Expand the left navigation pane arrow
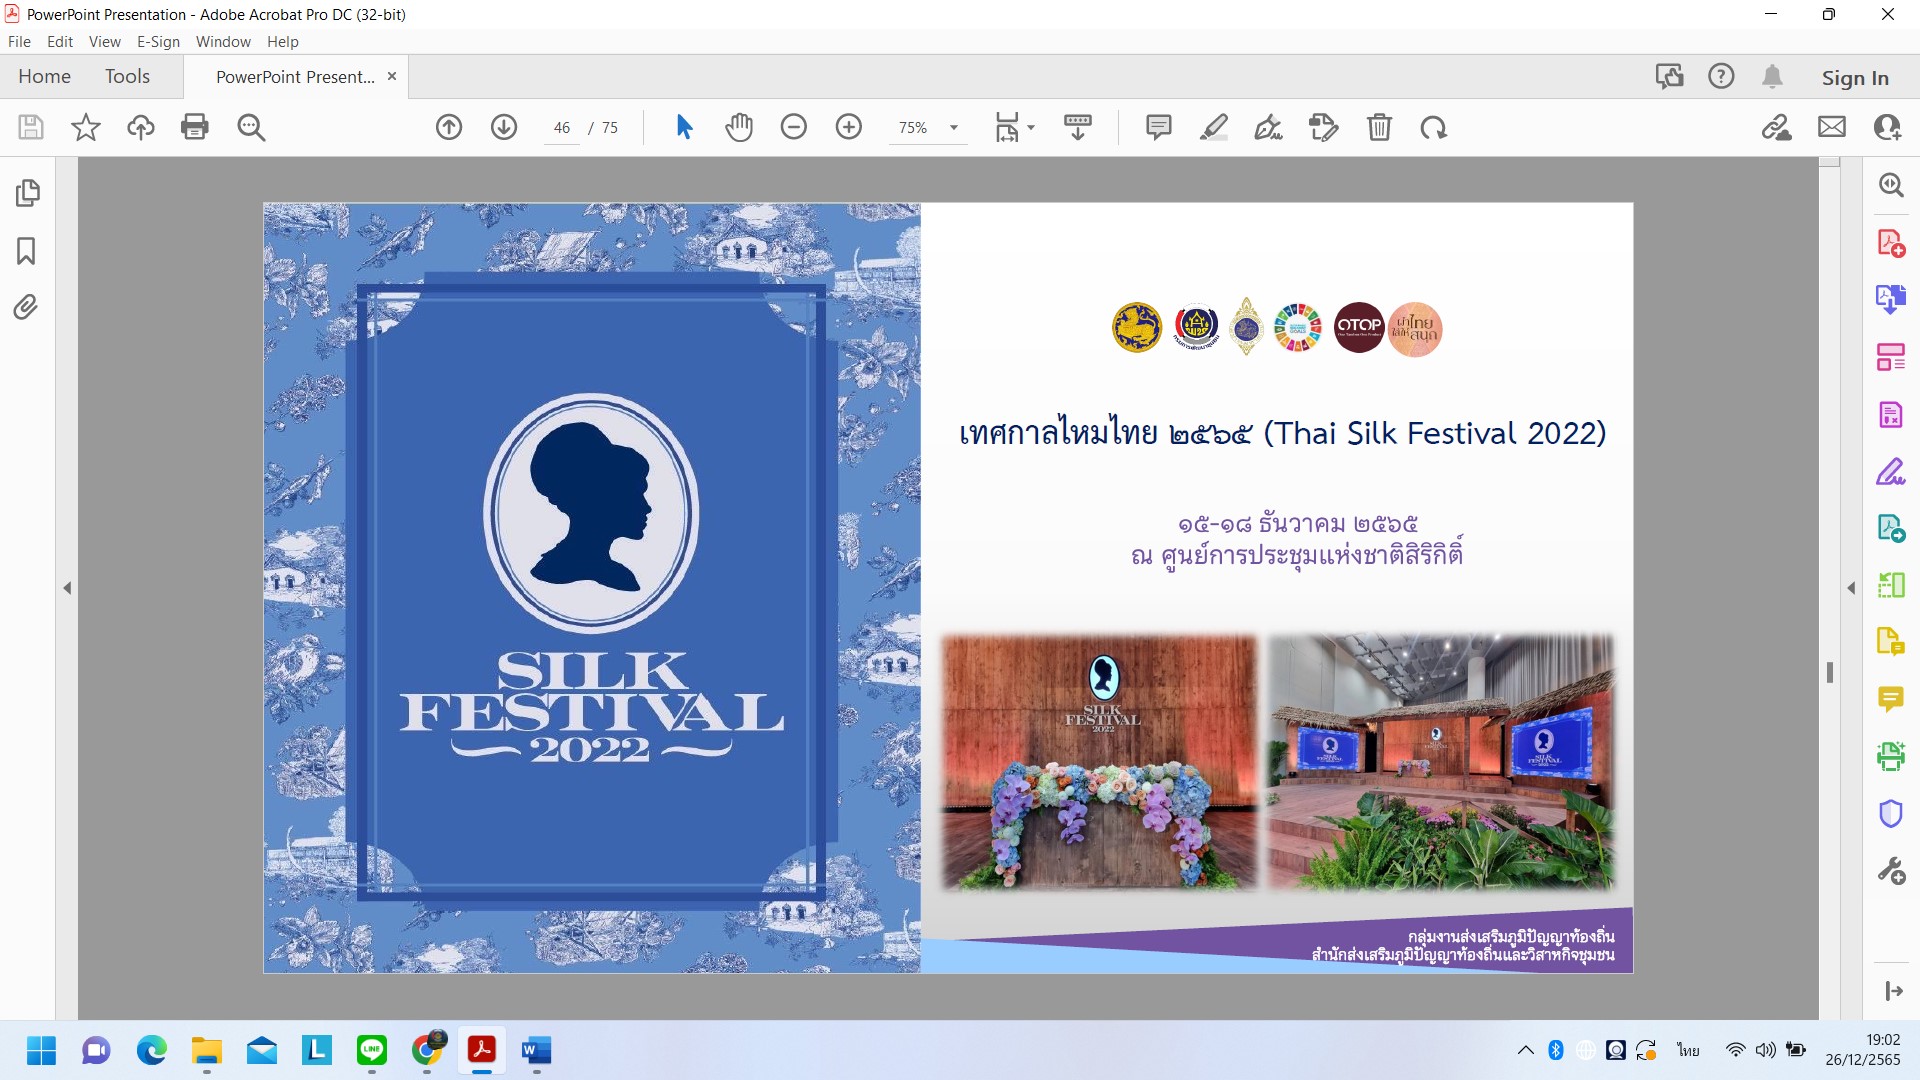The width and height of the screenshot is (1920, 1080). [67, 588]
